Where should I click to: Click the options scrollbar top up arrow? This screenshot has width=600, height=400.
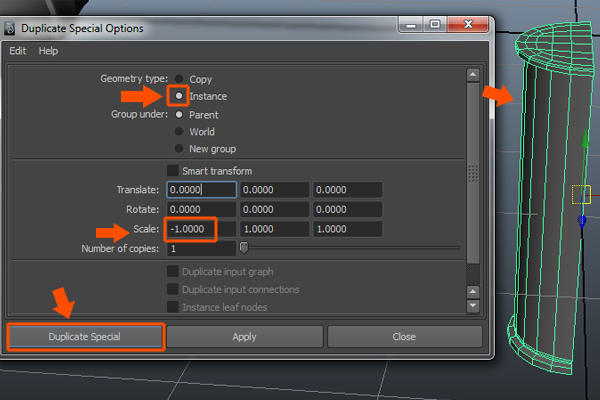pyautogui.click(x=473, y=75)
